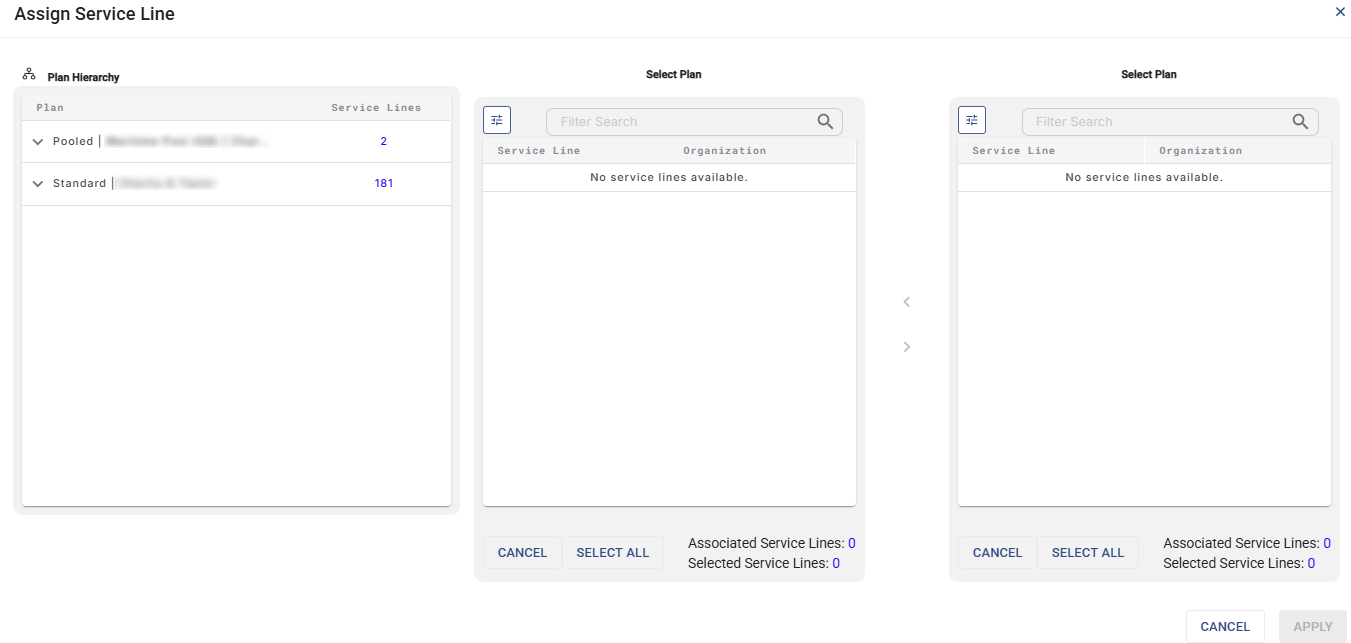The image size is (1351, 643).
Task: Click the search magnifier in right panel
Action: tap(1300, 122)
